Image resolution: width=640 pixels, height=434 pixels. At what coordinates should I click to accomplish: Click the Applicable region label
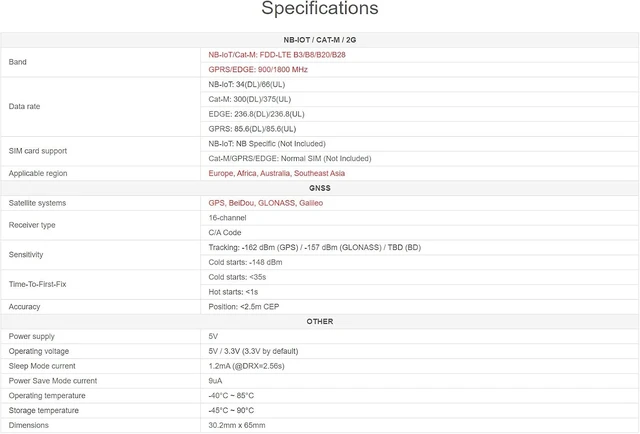[38, 174]
